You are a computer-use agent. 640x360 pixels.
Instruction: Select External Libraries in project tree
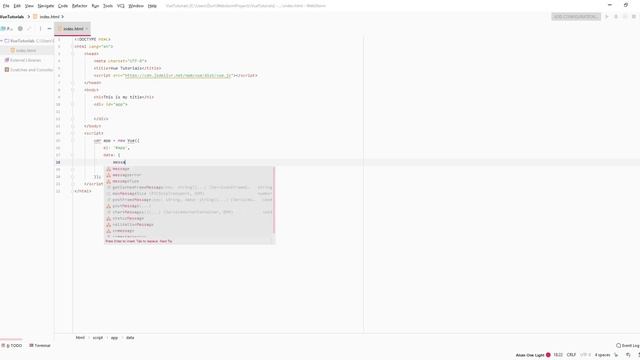(x=25, y=60)
